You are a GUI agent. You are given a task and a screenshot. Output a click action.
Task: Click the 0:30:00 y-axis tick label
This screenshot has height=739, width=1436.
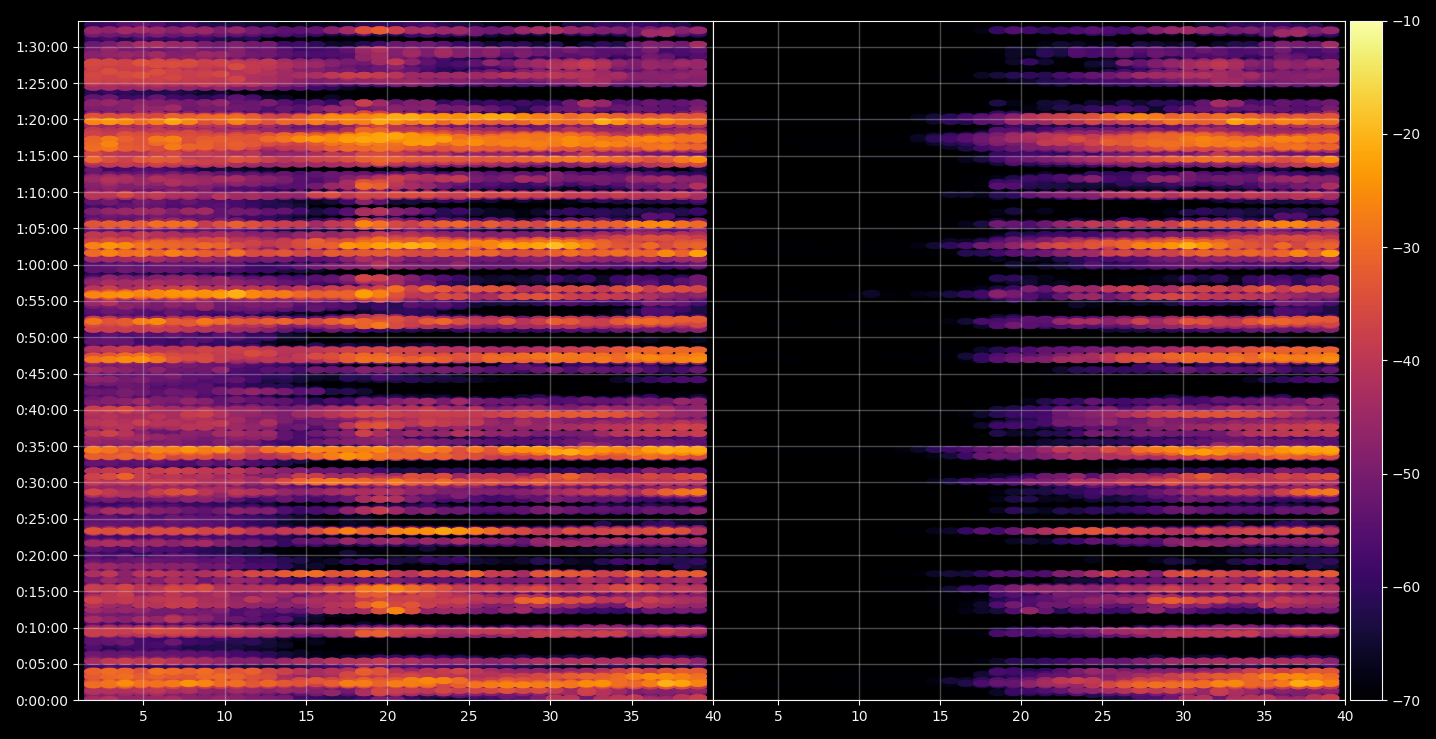(x=41, y=483)
